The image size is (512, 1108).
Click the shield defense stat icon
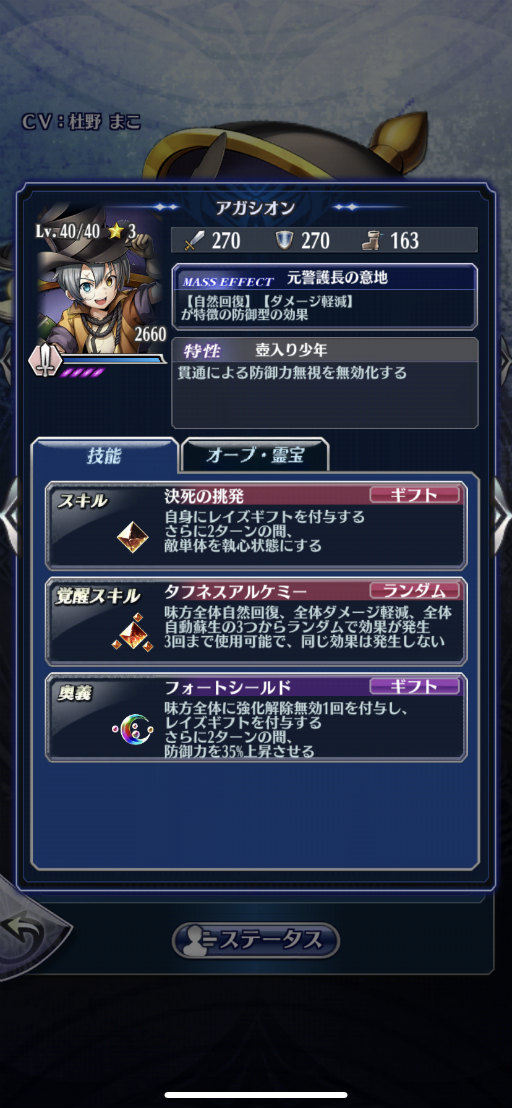click(284, 241)
